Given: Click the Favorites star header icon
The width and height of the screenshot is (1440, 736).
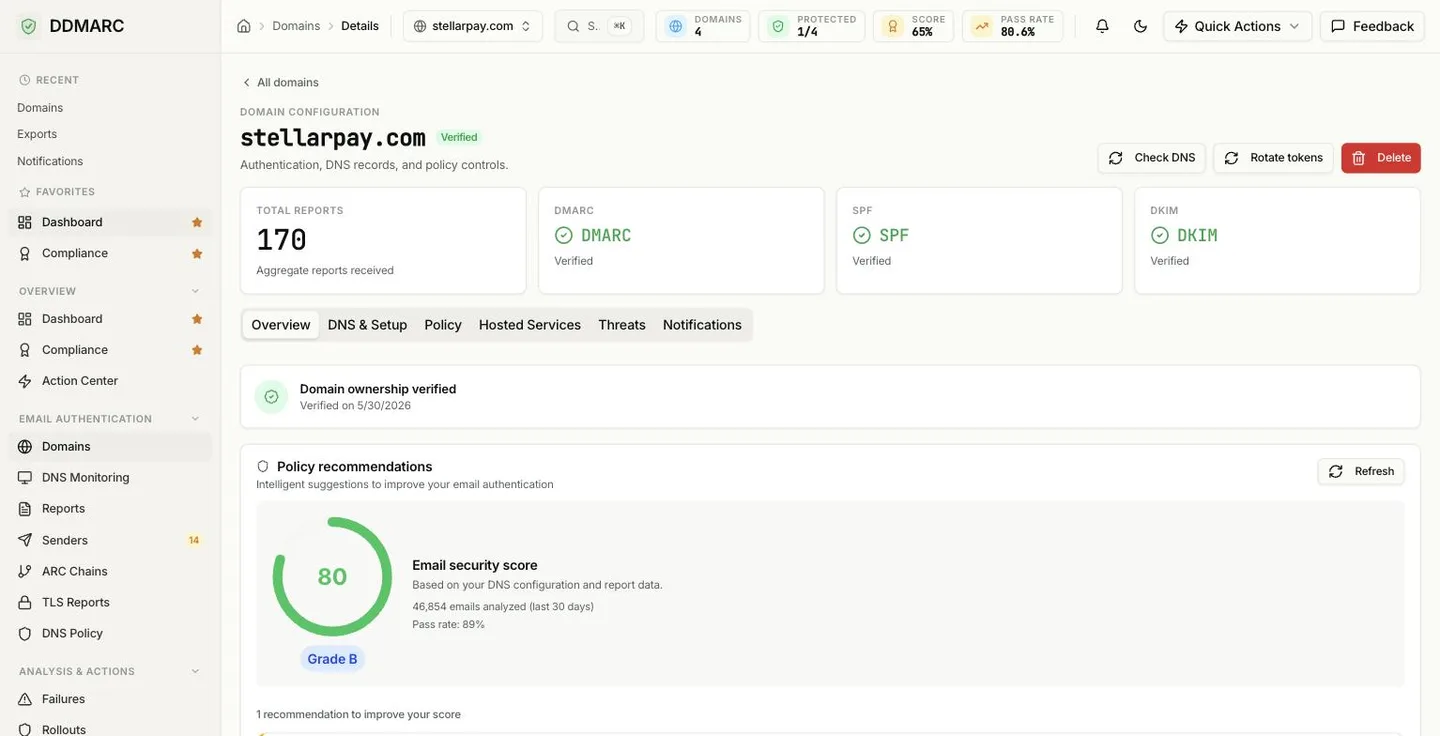Looking at the screenshot, I should tap(25, 192).
